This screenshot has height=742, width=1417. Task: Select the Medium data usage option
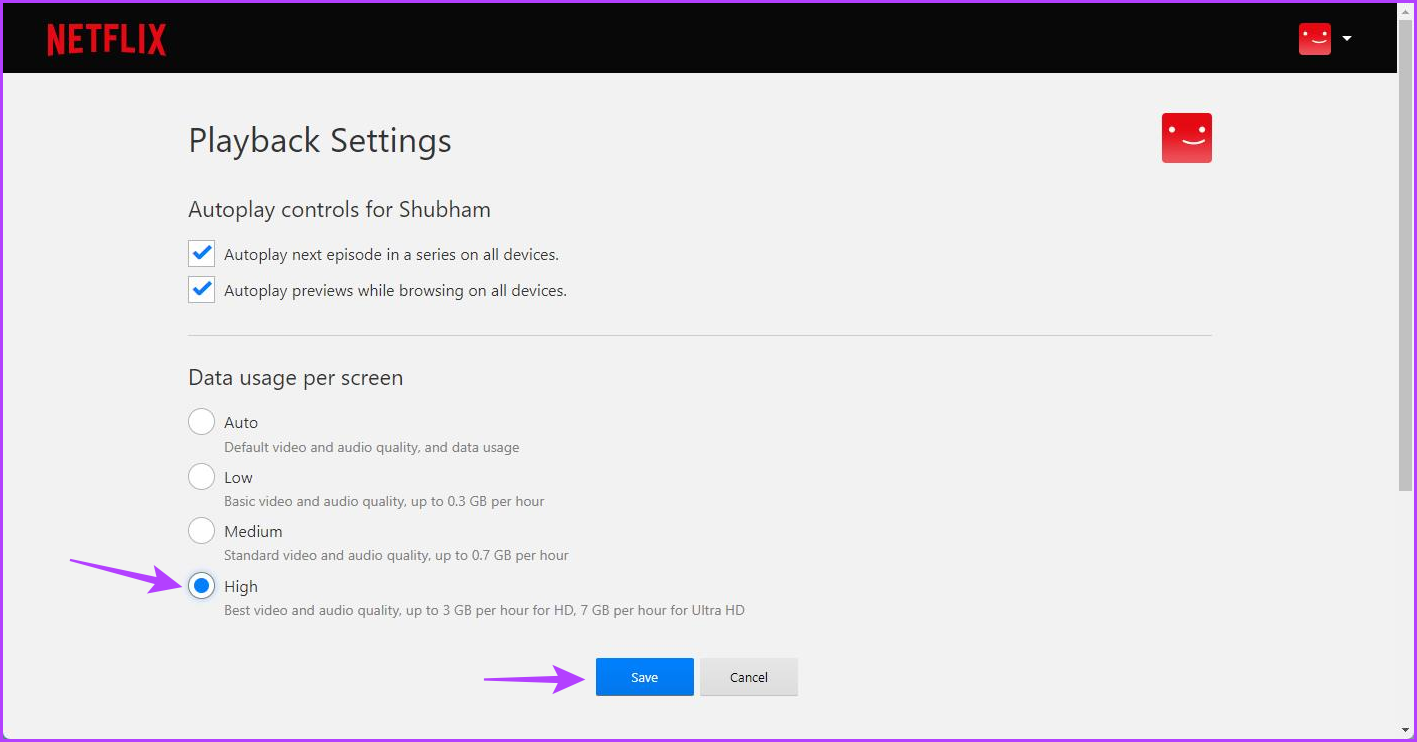(x=201, y=531)
